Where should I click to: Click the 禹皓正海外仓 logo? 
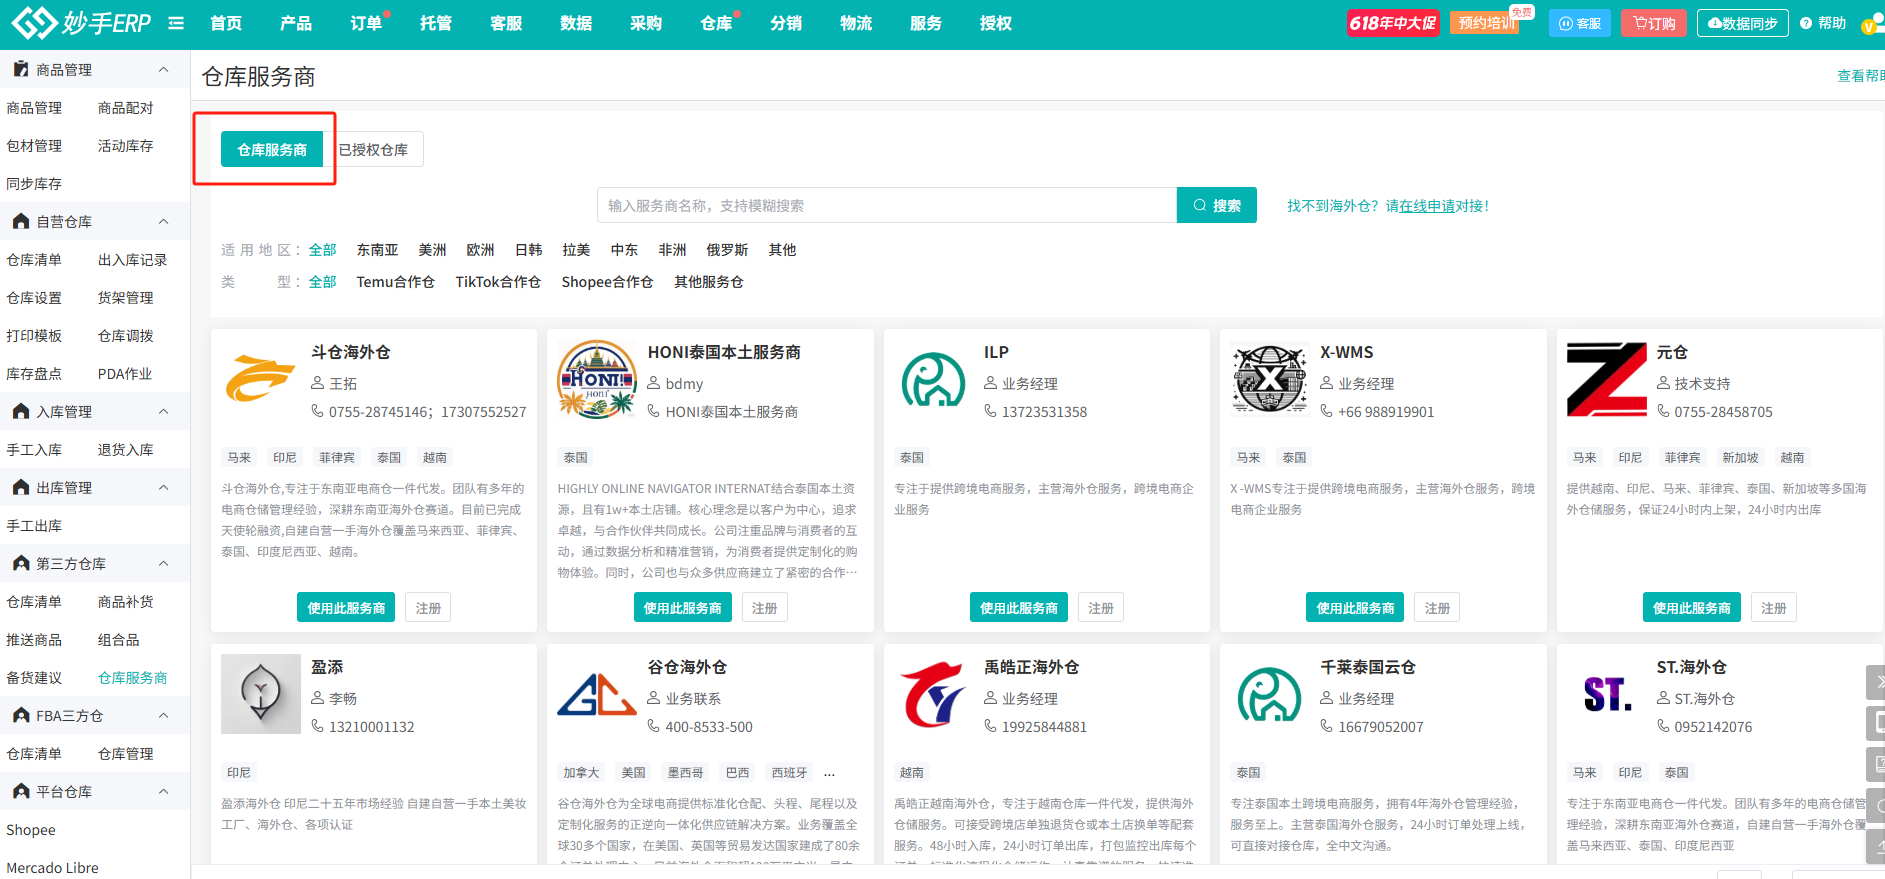[933, 694]
